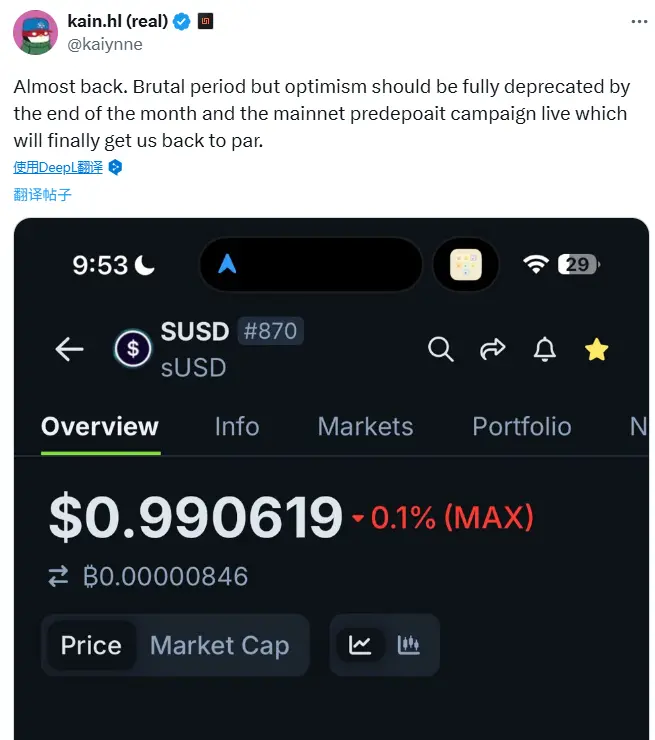The width and height of the screenshot is (655, 740).
Task: Select the Price chart option
Action: pos(91,646)
